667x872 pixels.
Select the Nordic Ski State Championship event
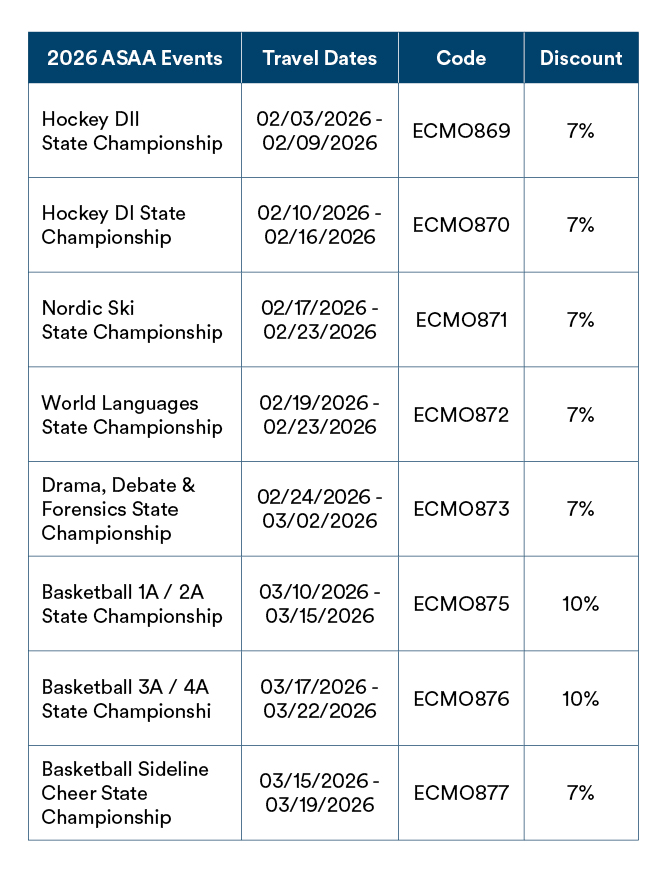point(131,320)
